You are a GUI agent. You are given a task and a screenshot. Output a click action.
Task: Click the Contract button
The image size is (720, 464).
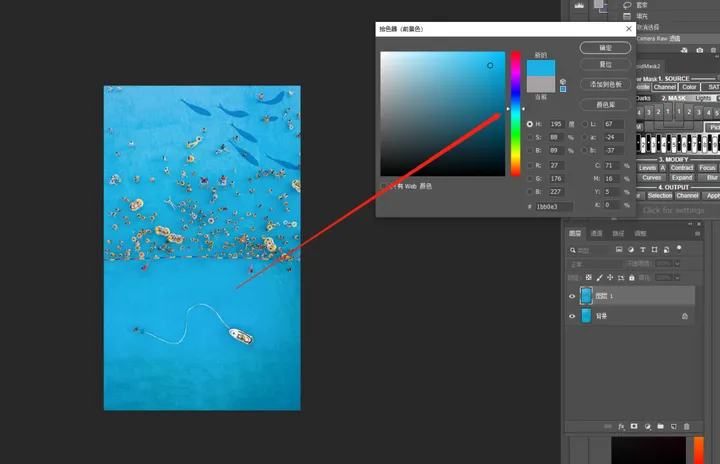coord(682,168)
